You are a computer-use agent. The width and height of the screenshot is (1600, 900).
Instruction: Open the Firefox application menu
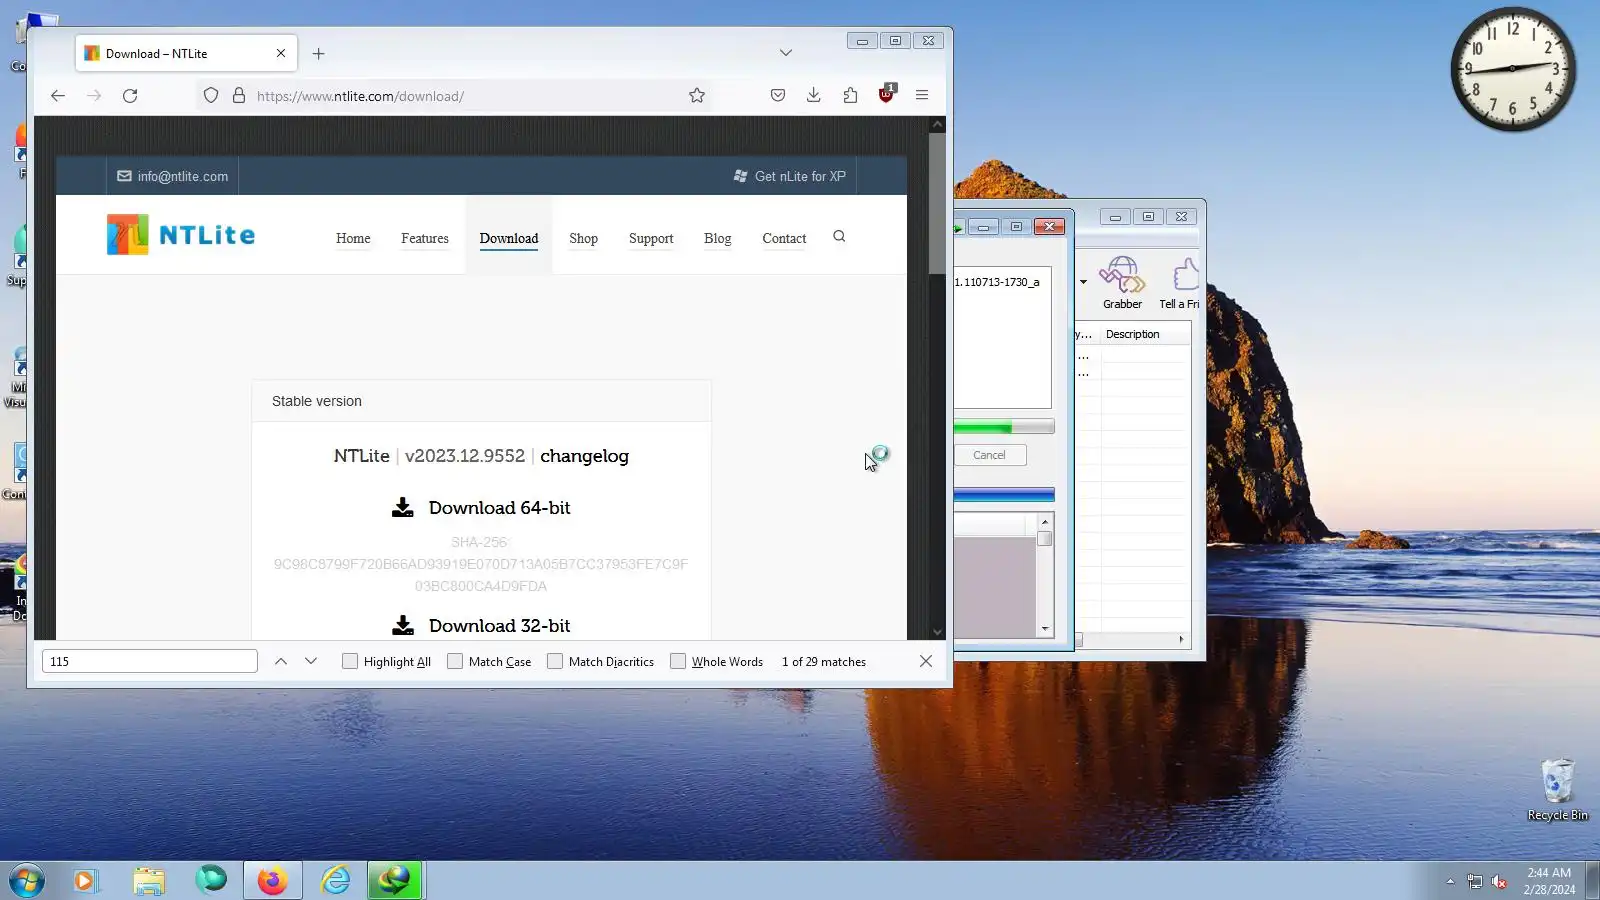922,96
